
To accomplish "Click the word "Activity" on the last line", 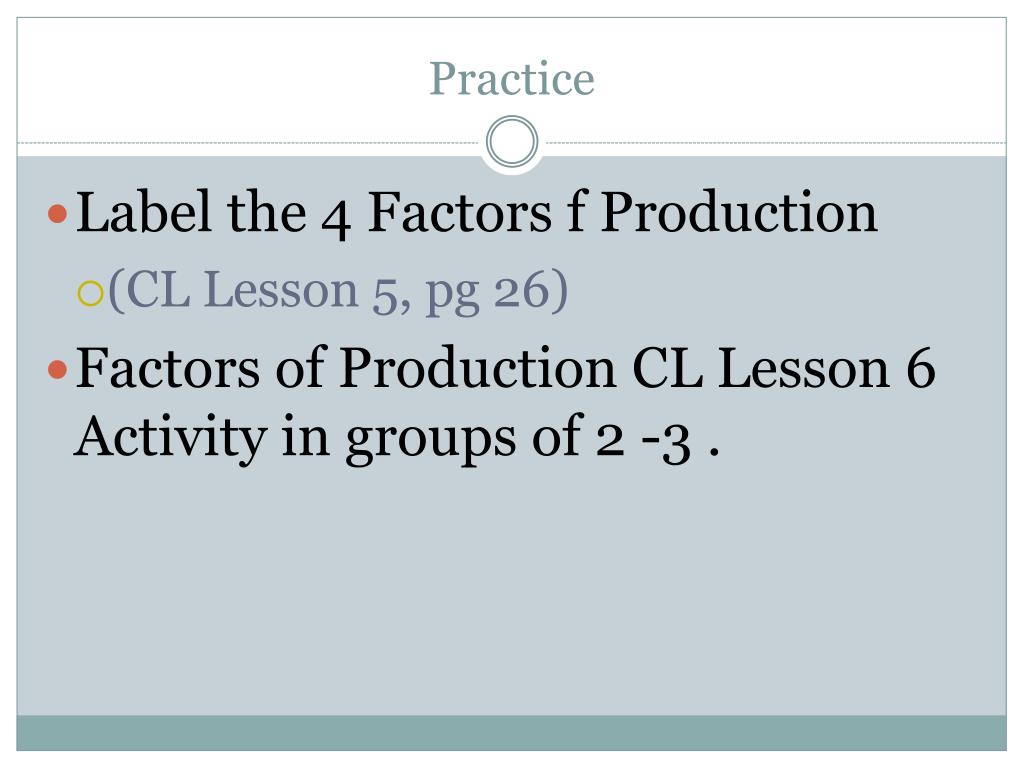I will coord(171,438).
